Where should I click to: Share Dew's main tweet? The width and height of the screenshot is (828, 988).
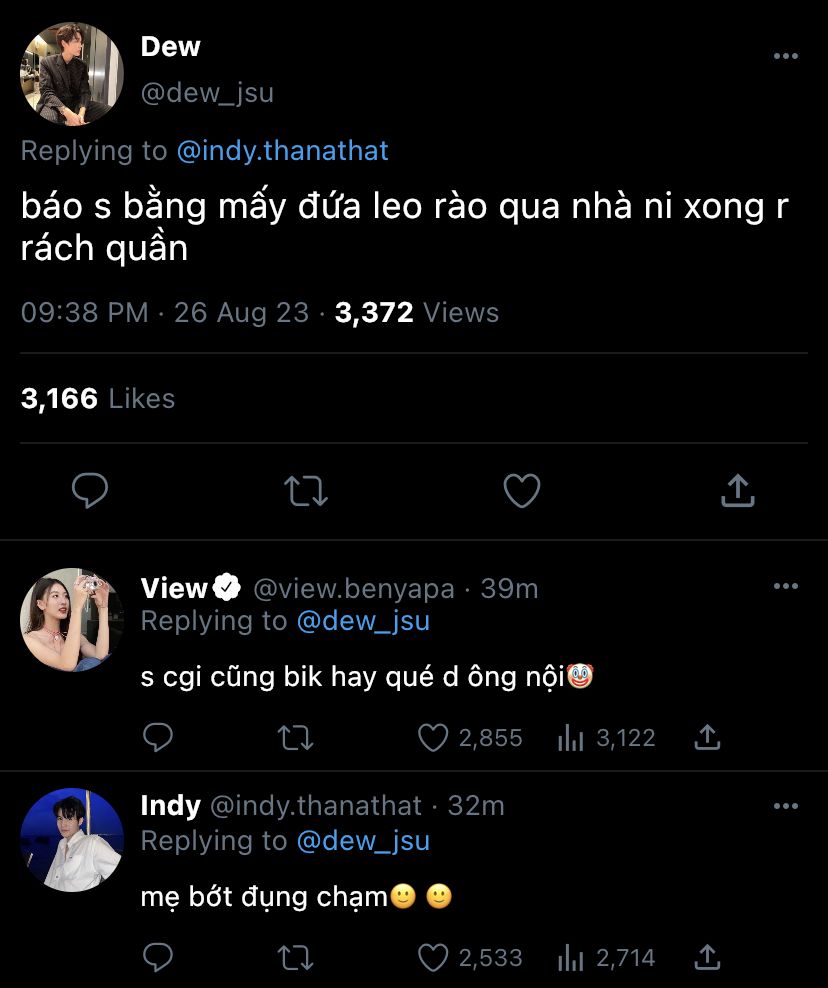tap(737, 490)
